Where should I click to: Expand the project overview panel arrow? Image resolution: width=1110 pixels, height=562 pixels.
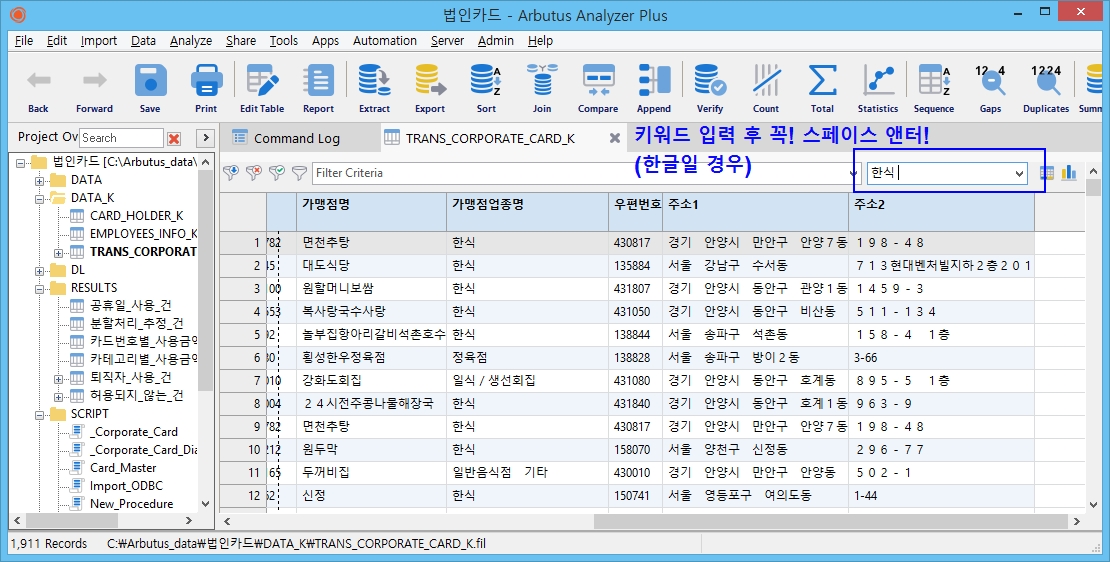click(204, 138)
